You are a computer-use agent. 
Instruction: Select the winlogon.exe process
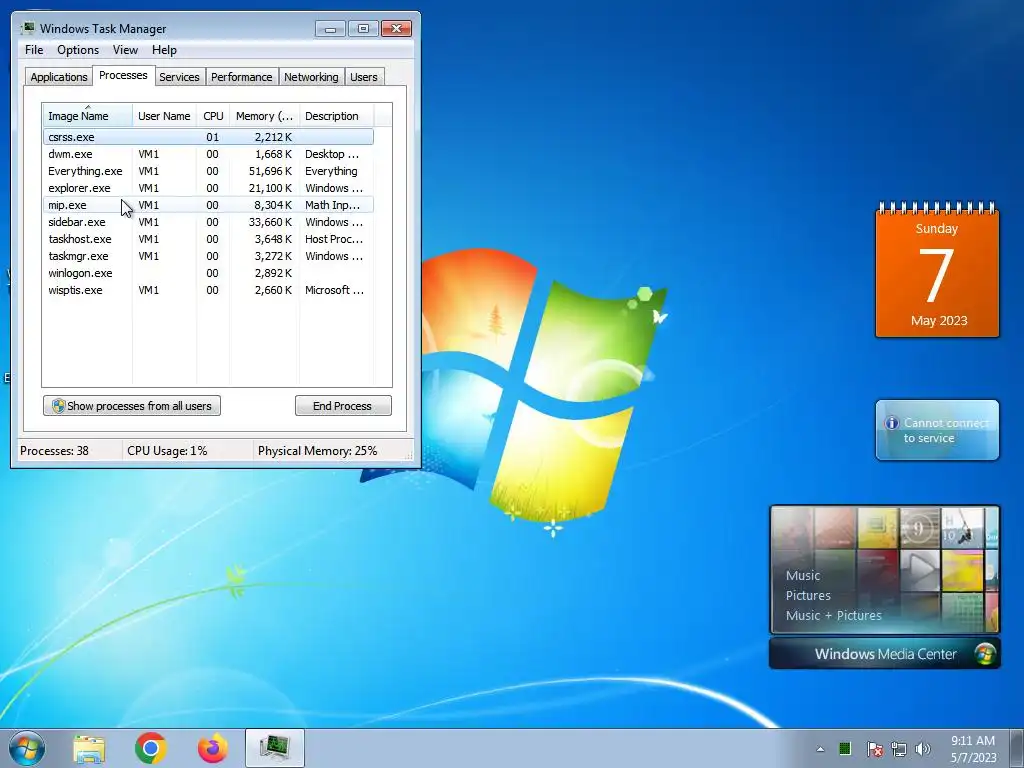coord(208,273)
